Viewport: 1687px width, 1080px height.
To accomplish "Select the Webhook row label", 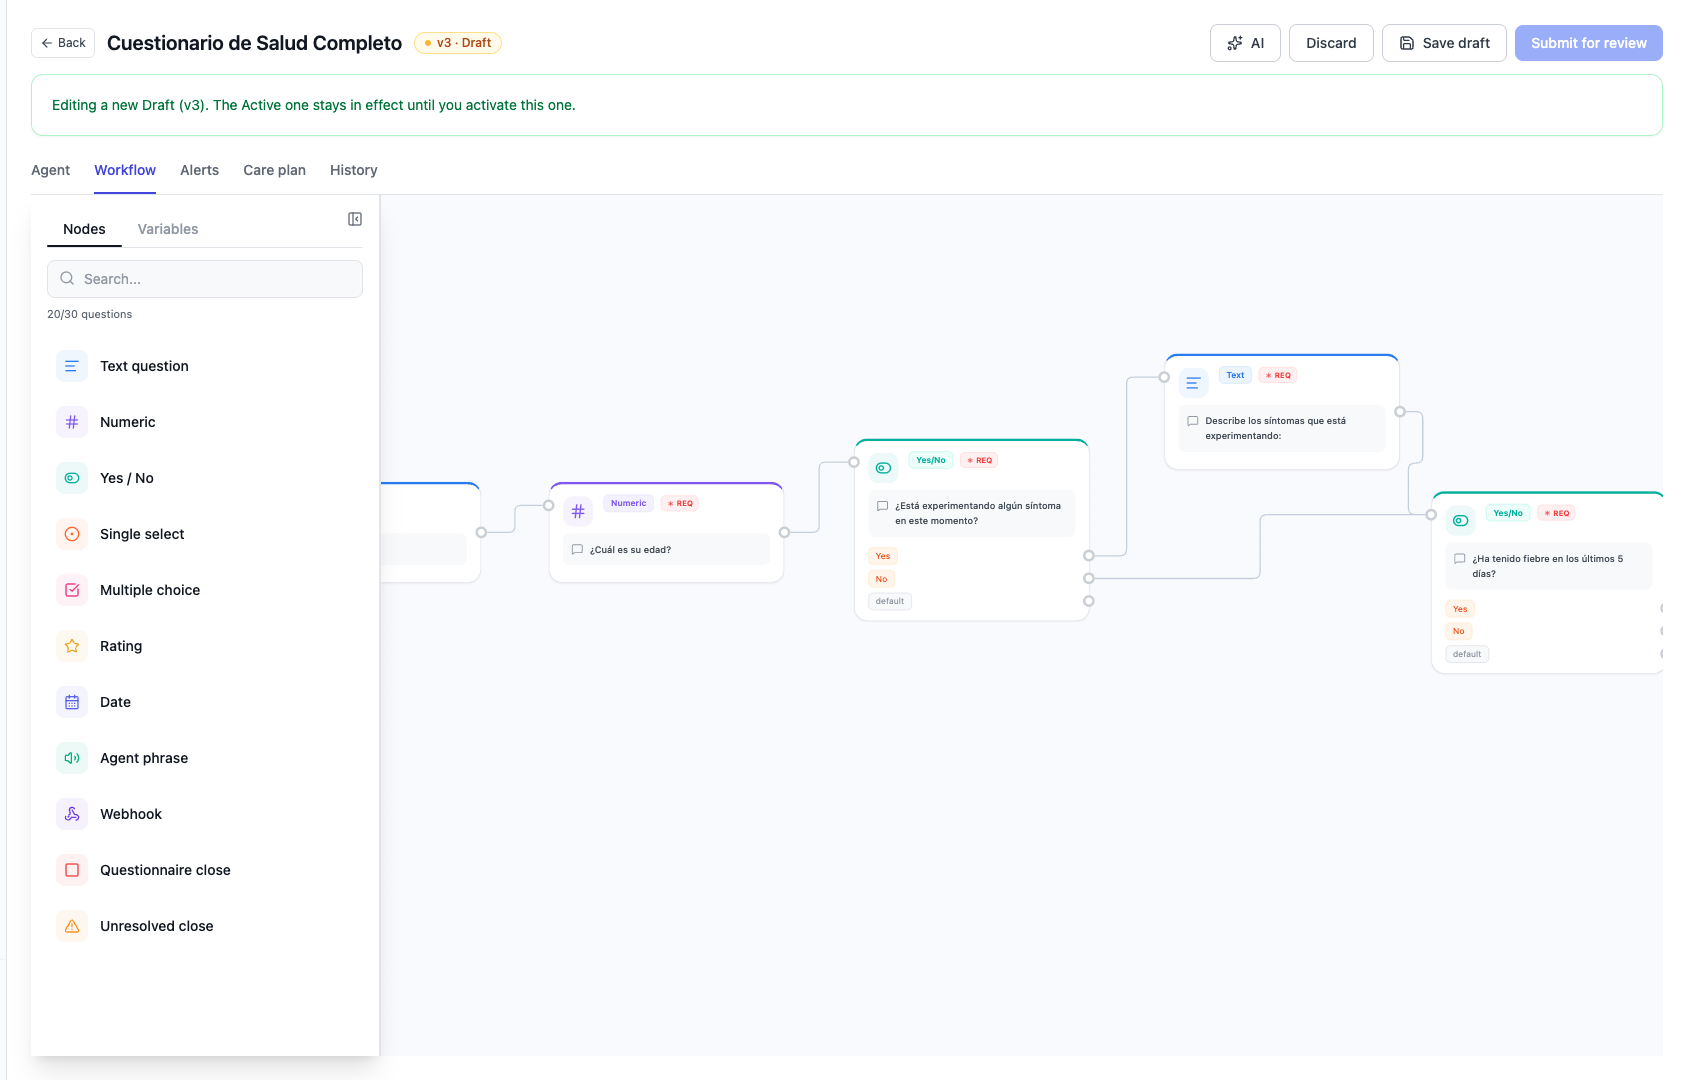I will point(131,814).
